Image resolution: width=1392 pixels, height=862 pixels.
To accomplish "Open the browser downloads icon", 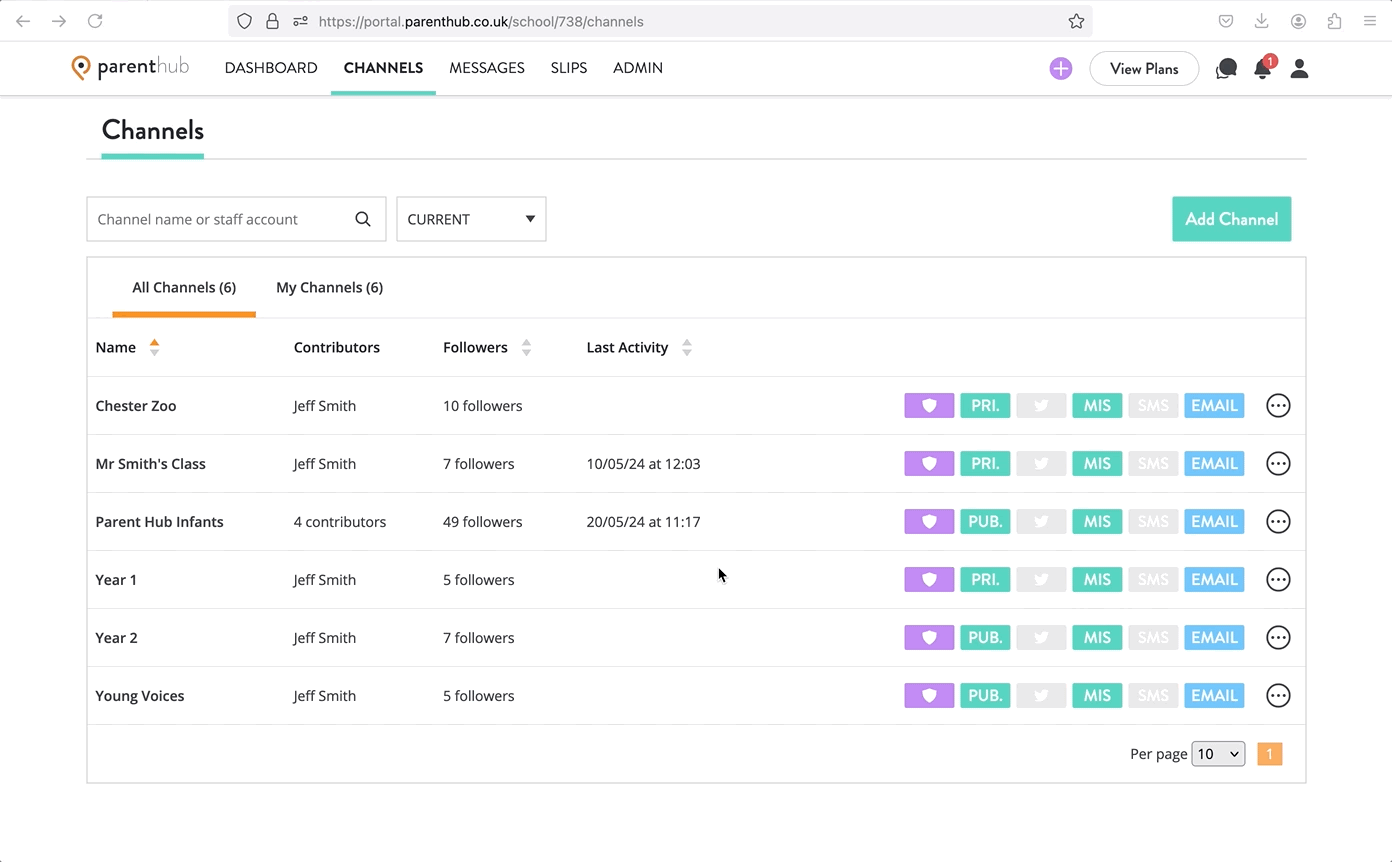I will click(x=1262, y=21).
